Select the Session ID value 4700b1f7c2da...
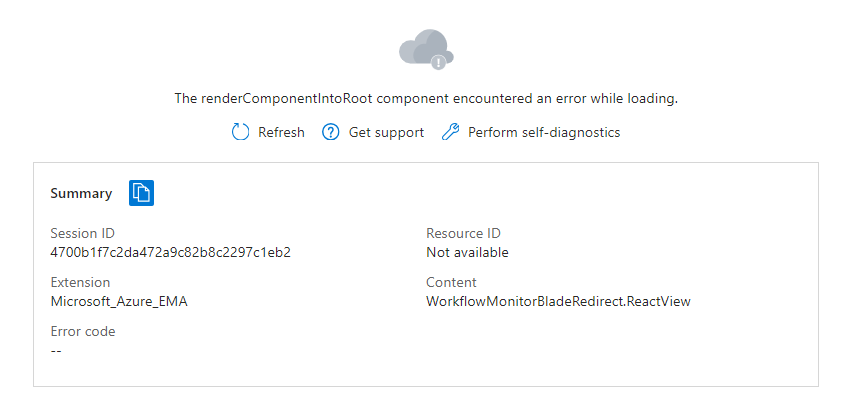 [x=170, y=252]
